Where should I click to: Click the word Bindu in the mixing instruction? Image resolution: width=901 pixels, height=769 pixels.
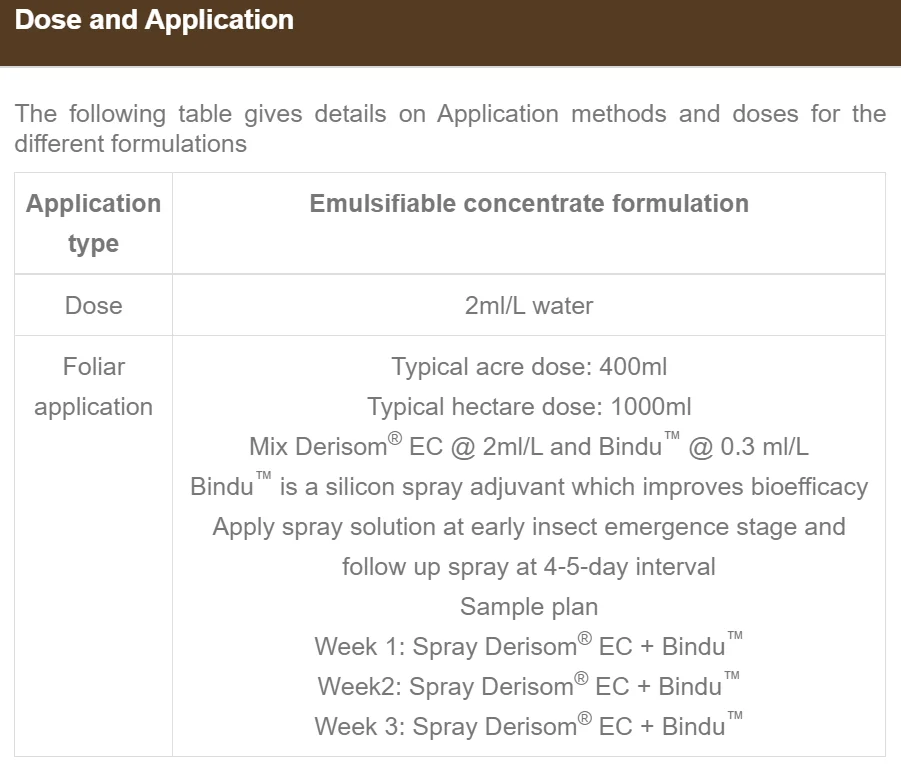[630, 447]
